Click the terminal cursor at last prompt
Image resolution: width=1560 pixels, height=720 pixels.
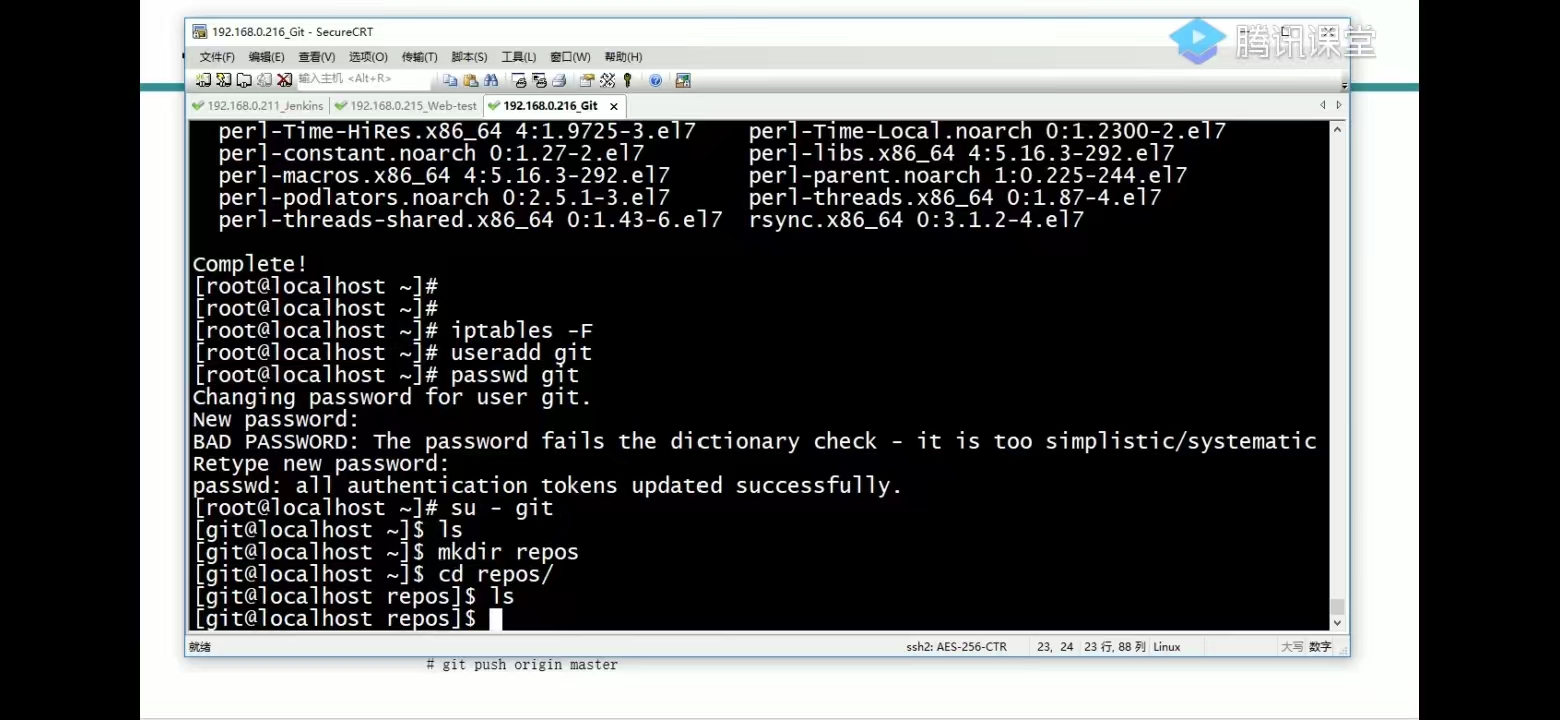click(x=496, y=619)
